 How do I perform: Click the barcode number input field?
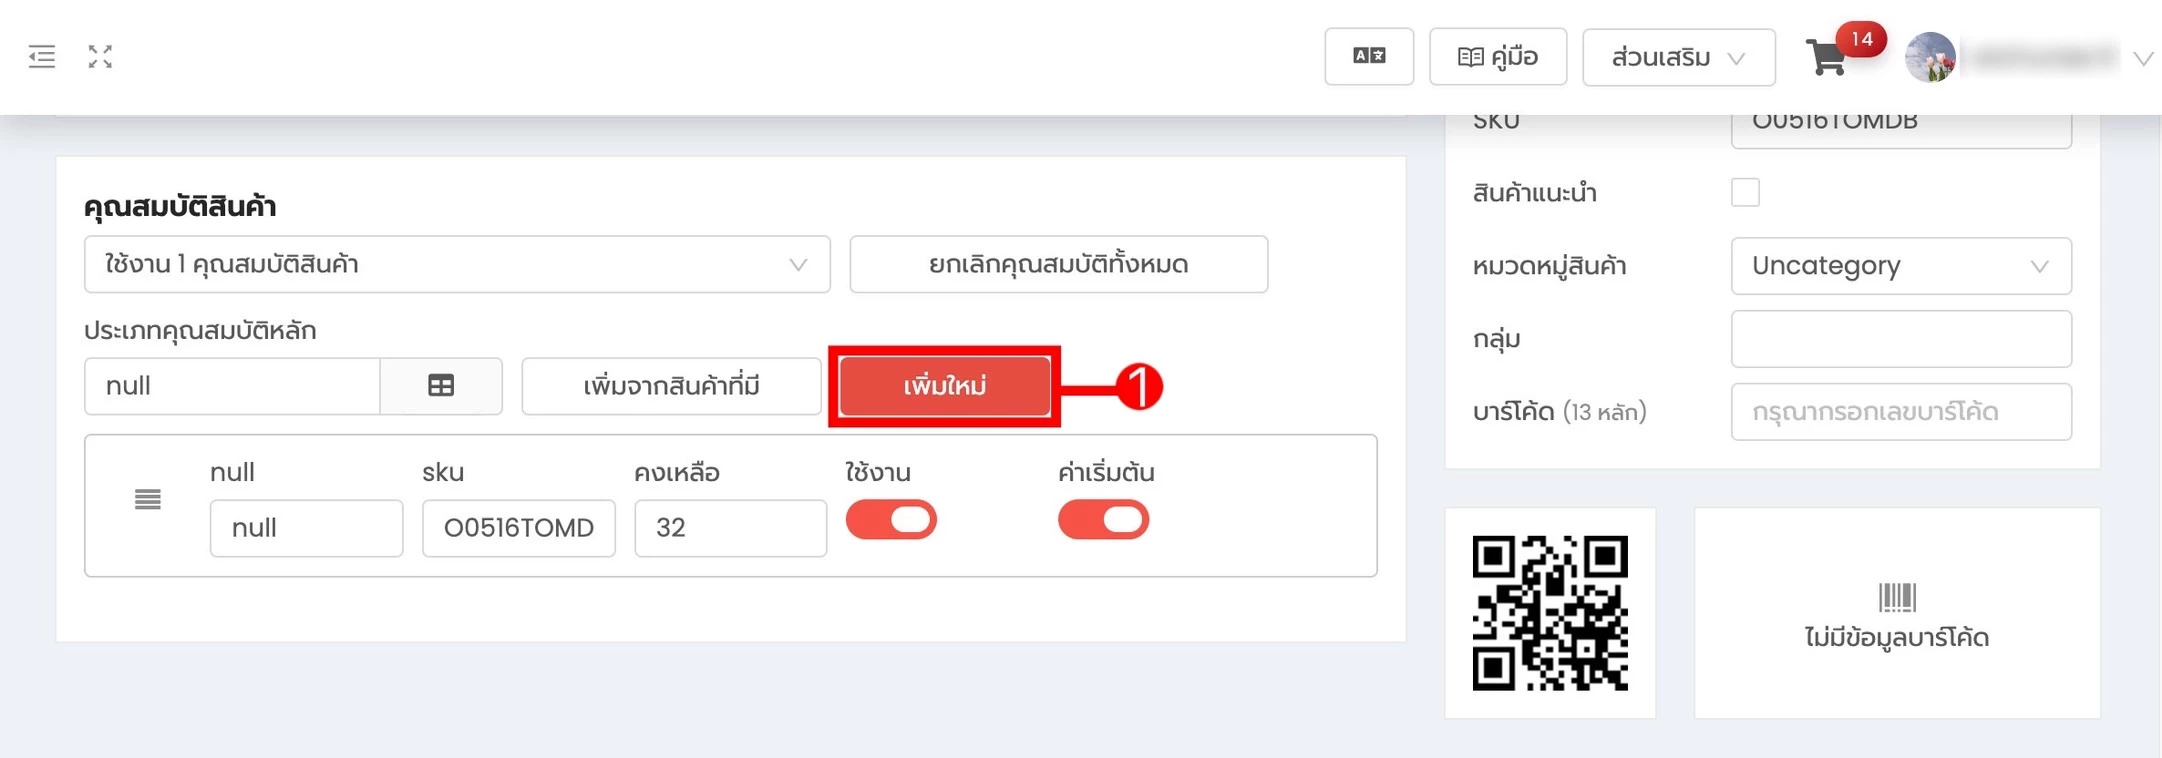point(1901,412)
